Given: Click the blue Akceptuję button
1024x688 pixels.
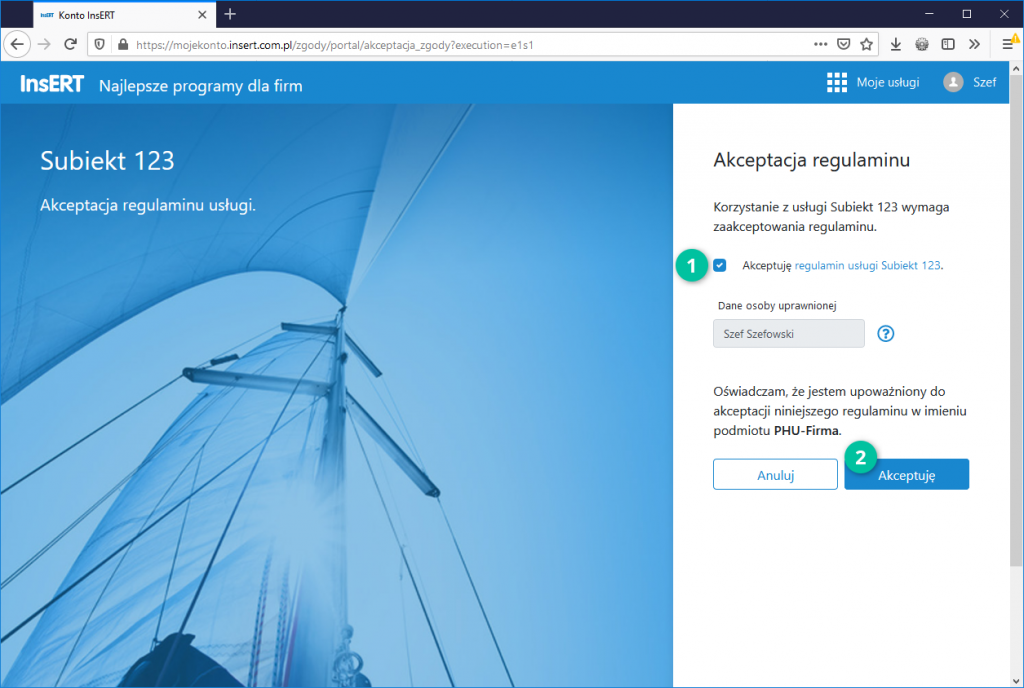Looking at the screenshot, I should point(906,475).
